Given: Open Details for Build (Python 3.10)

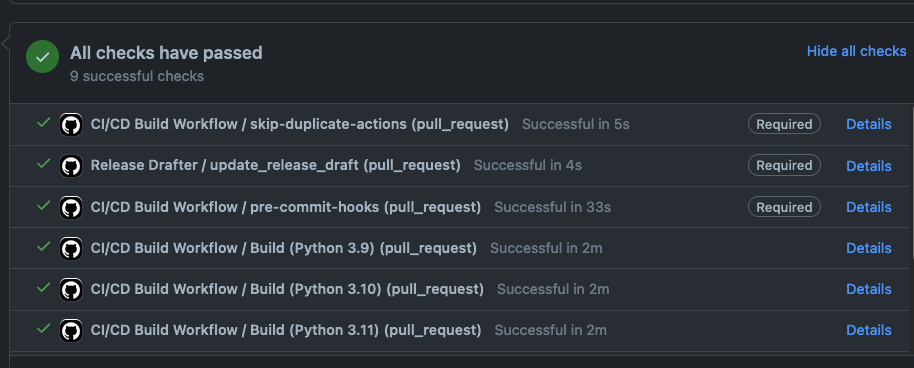Looking at the screenshot, I should point(869,289).
